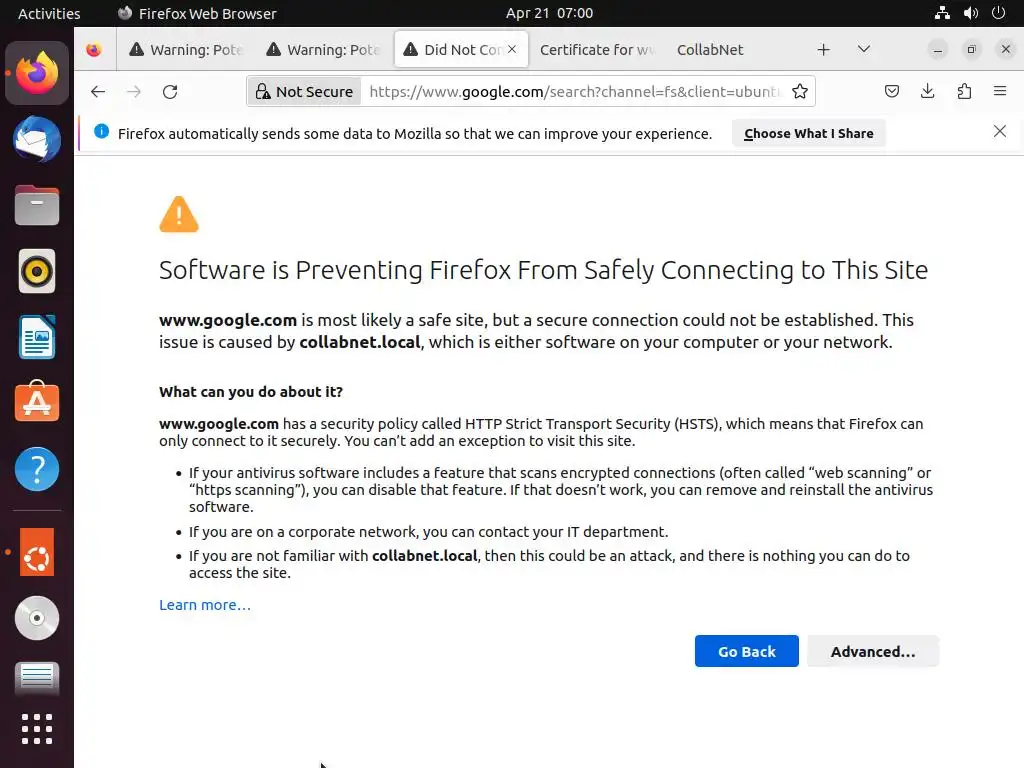The height and width of the screenshot is (768, 1024).
Task: Open the Extensions puzzle icon
Action: click(964, 92)
